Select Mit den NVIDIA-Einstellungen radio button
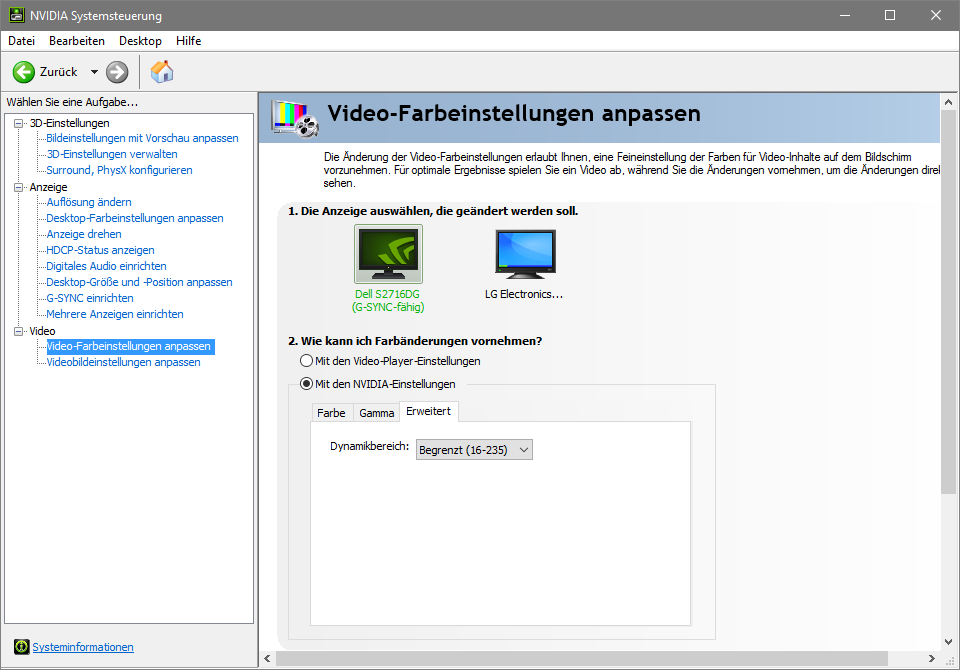960x670 pixels. tap(306, 384)
